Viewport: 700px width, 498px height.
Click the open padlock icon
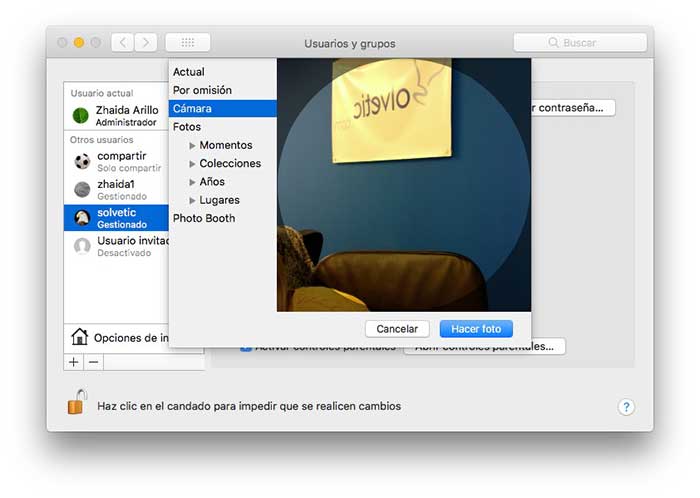click(x=77, y=402)
